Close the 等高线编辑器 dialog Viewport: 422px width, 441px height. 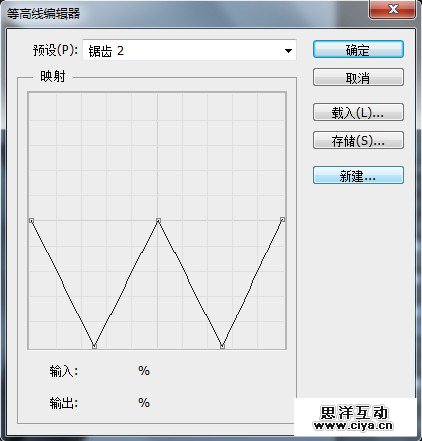click(393, 9)
